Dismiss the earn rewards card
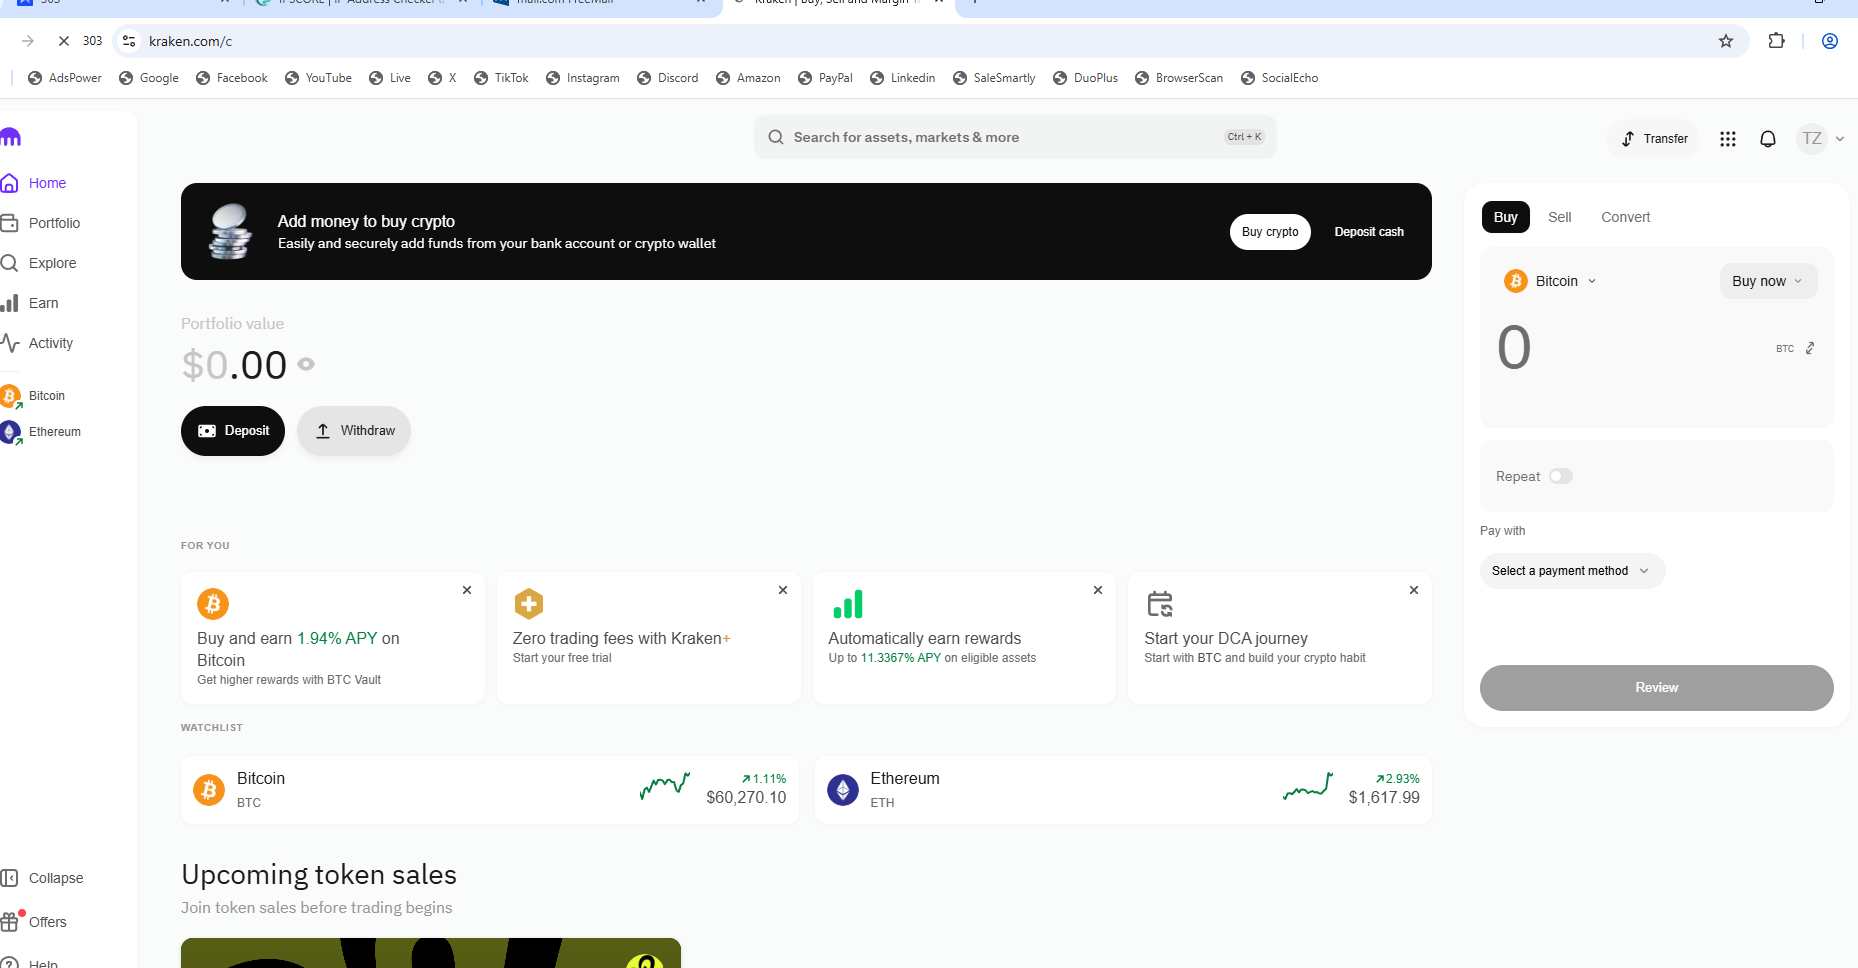This screenshot has height=968, width=1858. 1098,590
